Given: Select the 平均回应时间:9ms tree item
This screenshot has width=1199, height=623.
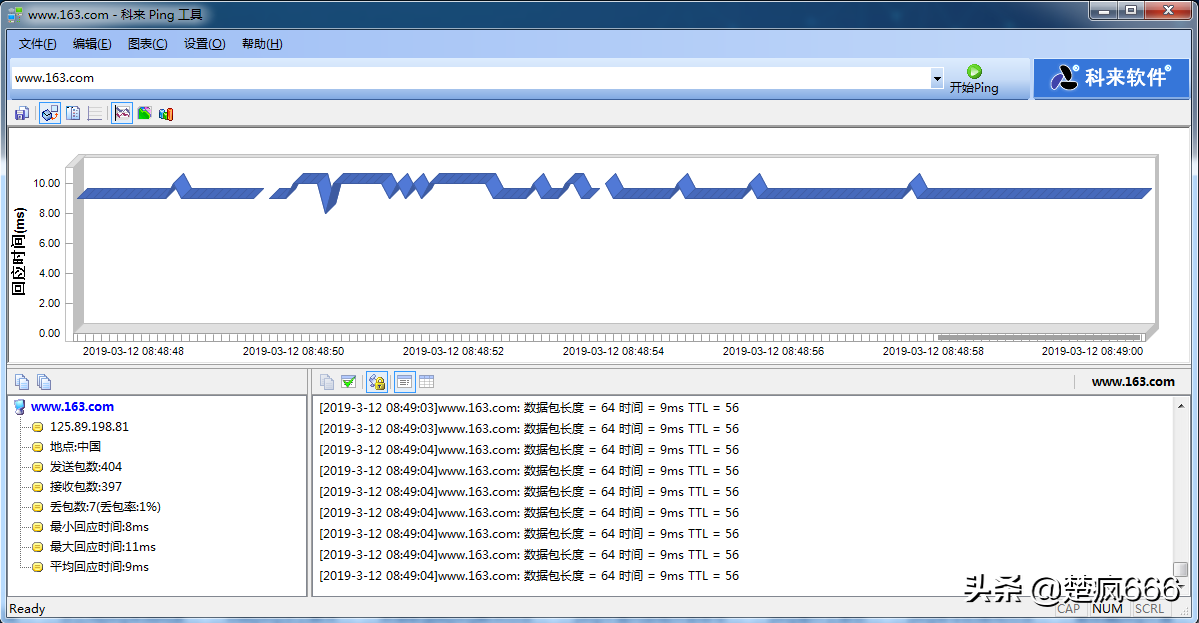Looking at the screenshot, I should click(x=99, y=566).
